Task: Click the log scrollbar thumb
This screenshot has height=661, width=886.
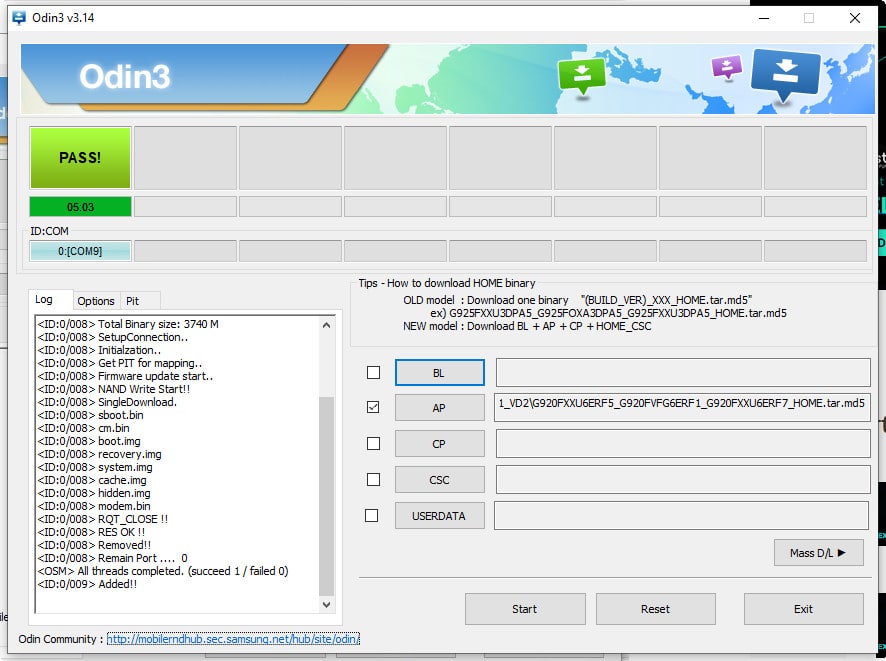Action: [326, 496]
